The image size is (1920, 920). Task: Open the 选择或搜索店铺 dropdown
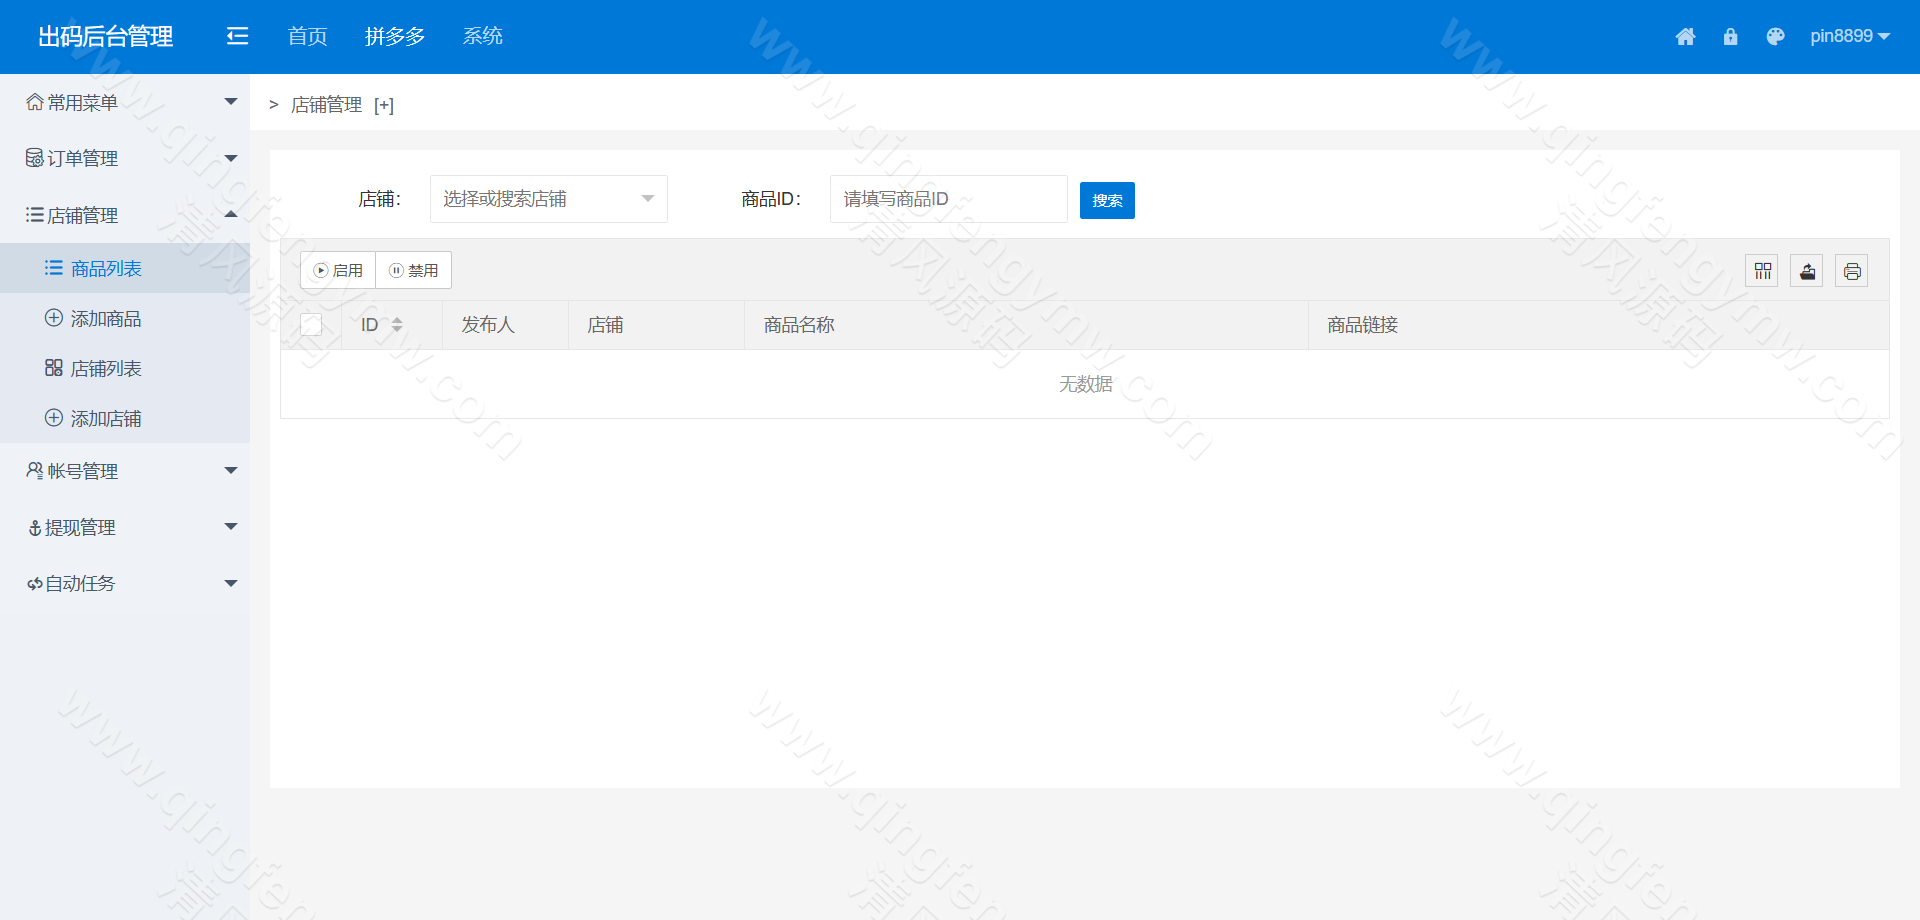548,198
